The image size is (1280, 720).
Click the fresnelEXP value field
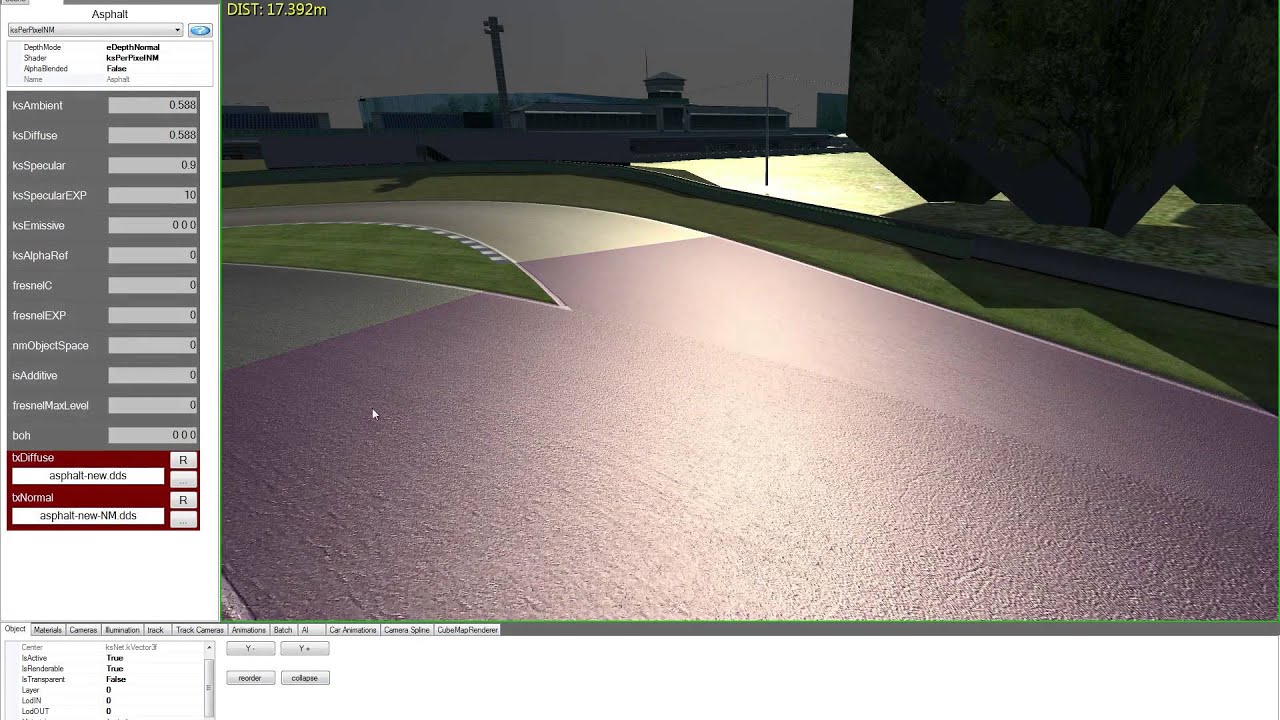153,315
